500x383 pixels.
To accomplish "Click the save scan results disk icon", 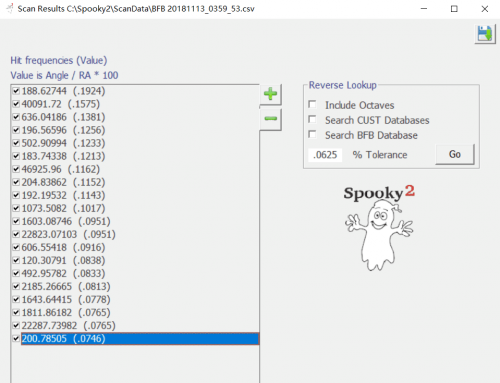I will click(485, 34).
